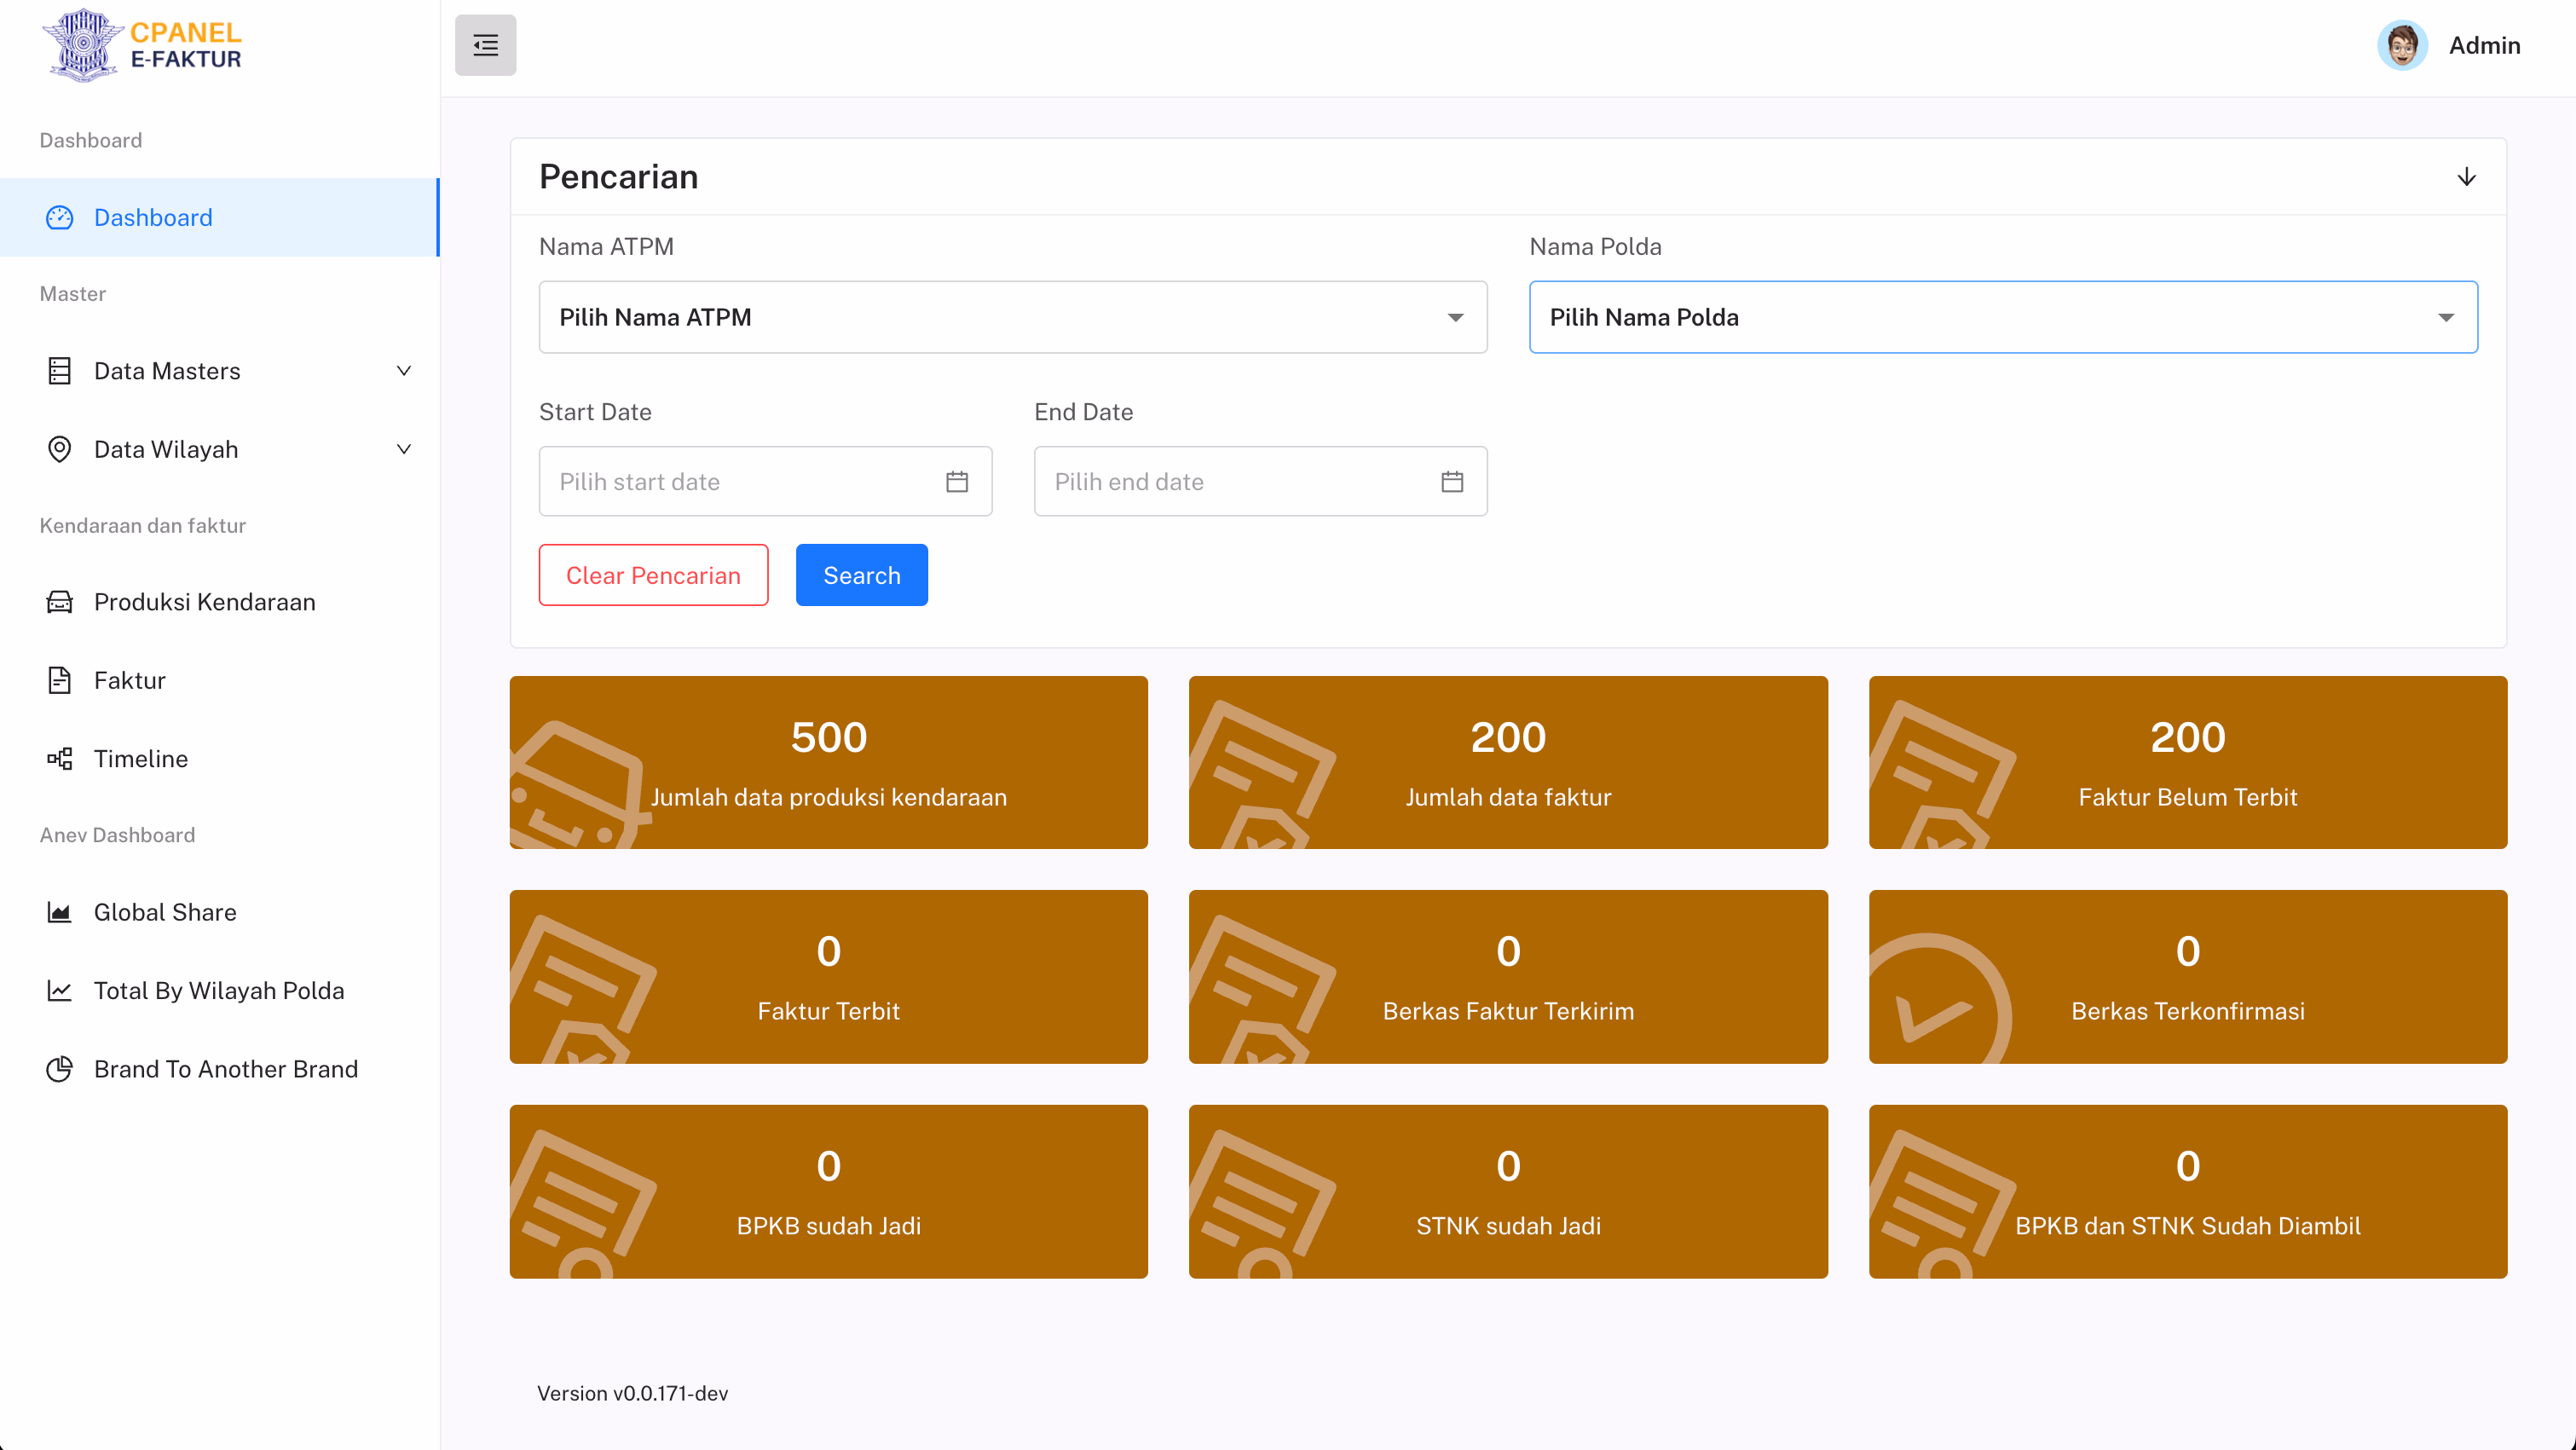Go to the Faktur menu item
The width and height of the screenshot is (2576, 1450).
[x=130, y=681]
